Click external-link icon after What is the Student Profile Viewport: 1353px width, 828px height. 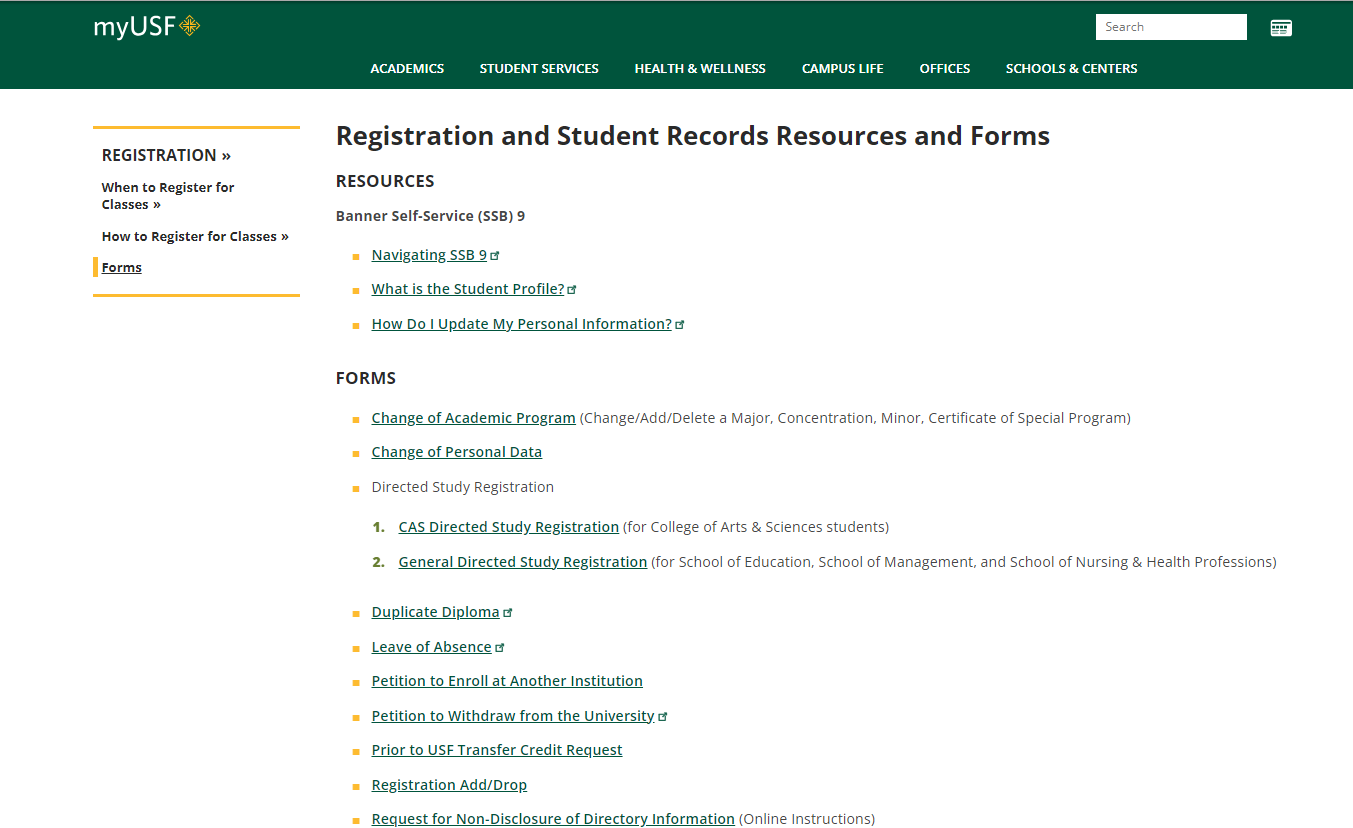coord(572,290)
